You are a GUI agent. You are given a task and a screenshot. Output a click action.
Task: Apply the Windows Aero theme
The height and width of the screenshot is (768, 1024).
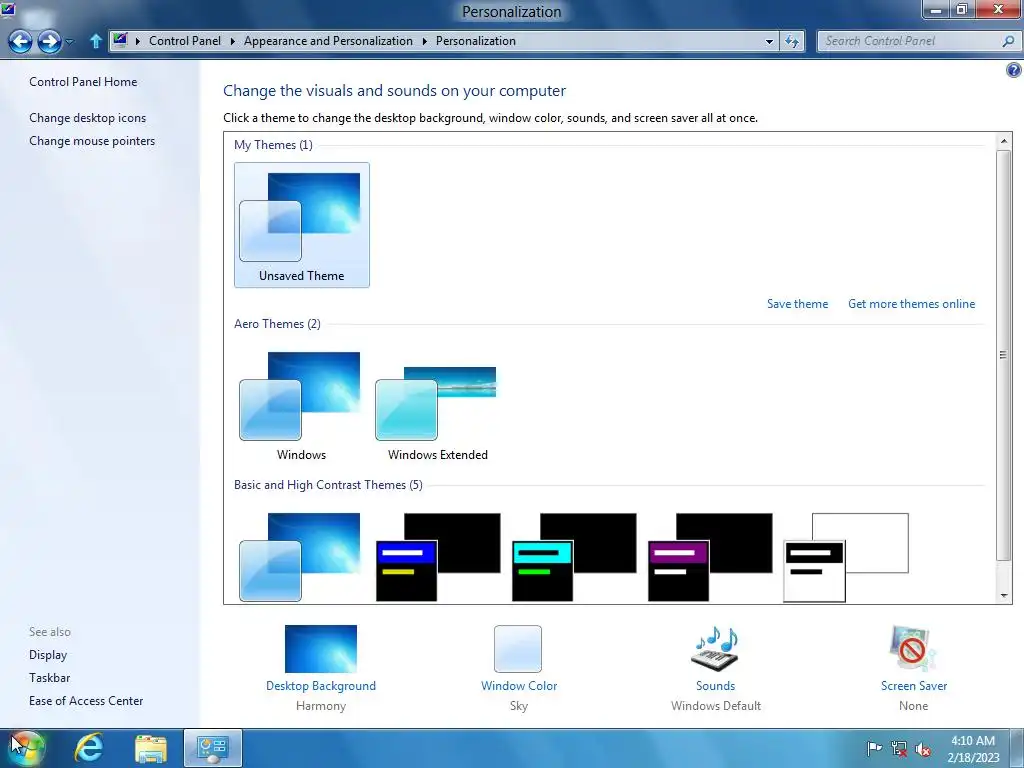[x=301, y=405]
